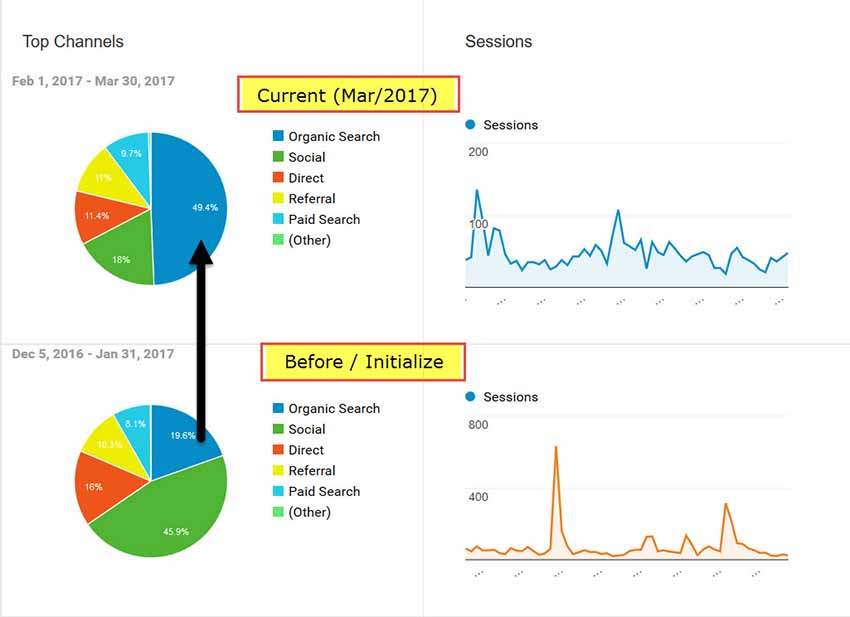The height and width of the screenshot is (617, 850).
Task: Click the 9.7% Paid Search pie slice
Action: tap(130, 153)
